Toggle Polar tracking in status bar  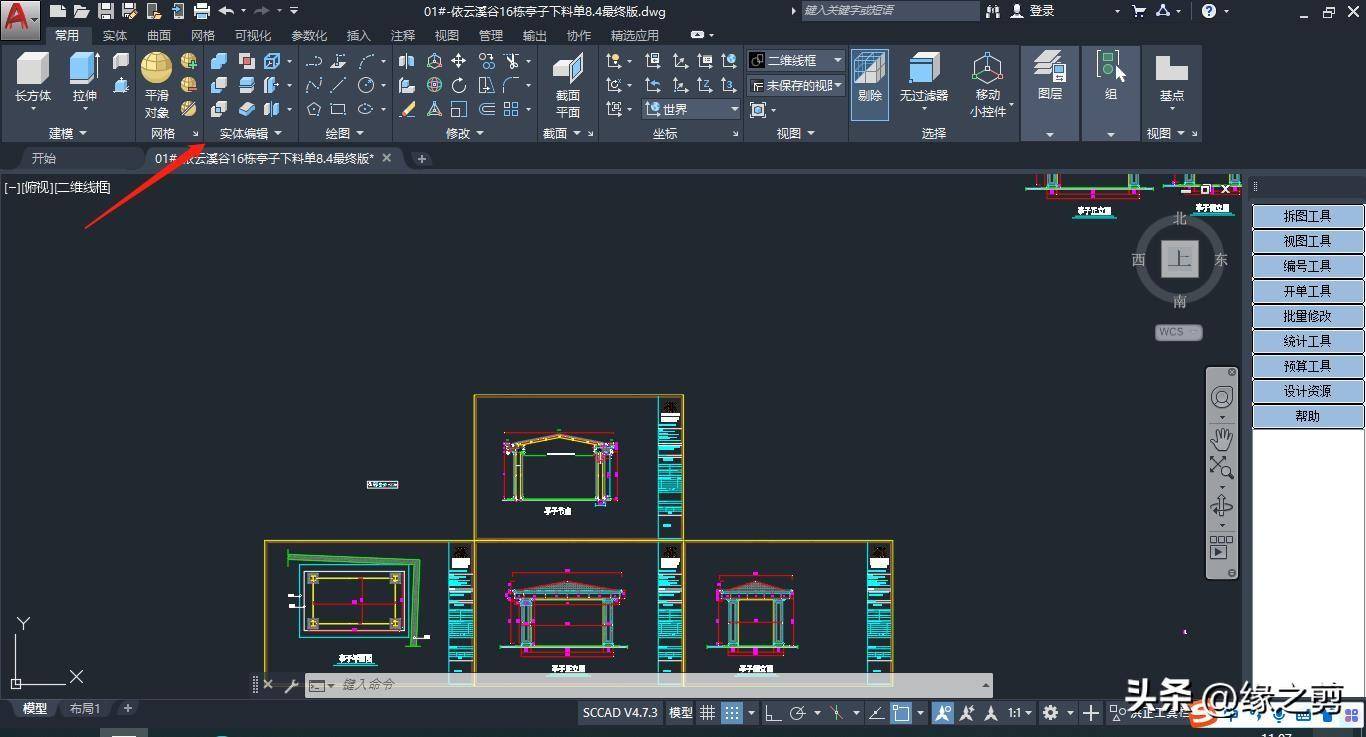797,713
